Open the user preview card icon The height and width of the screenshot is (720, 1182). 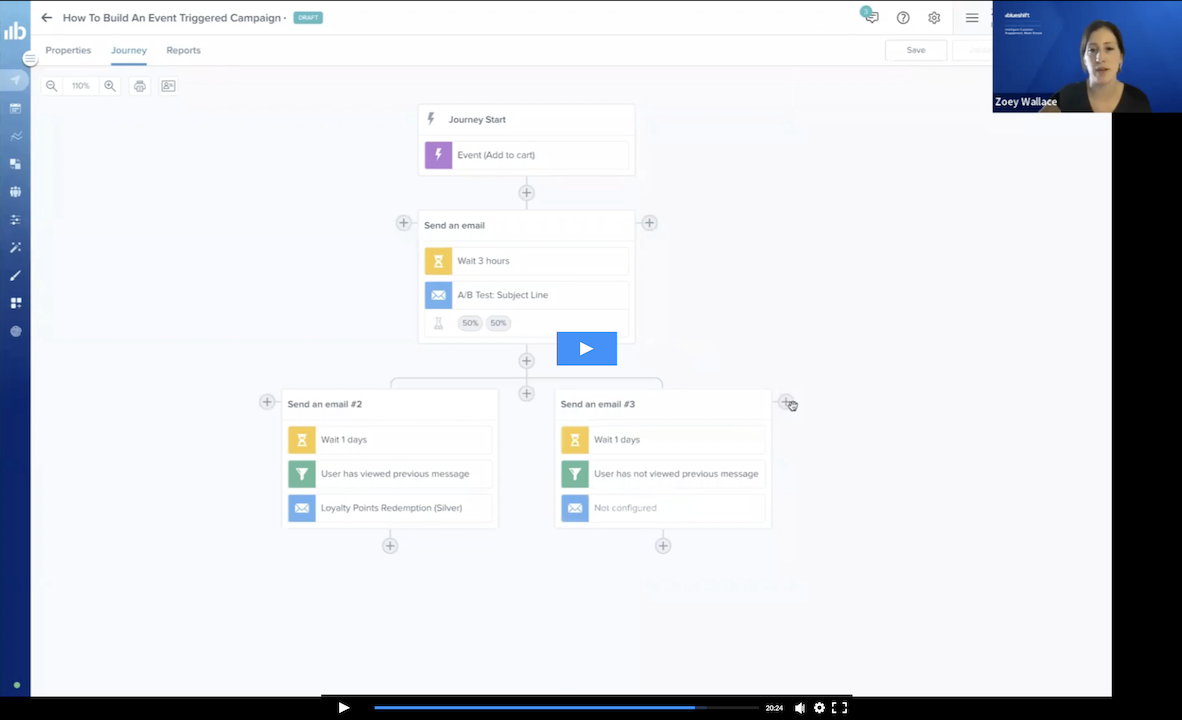coord(168,86)
